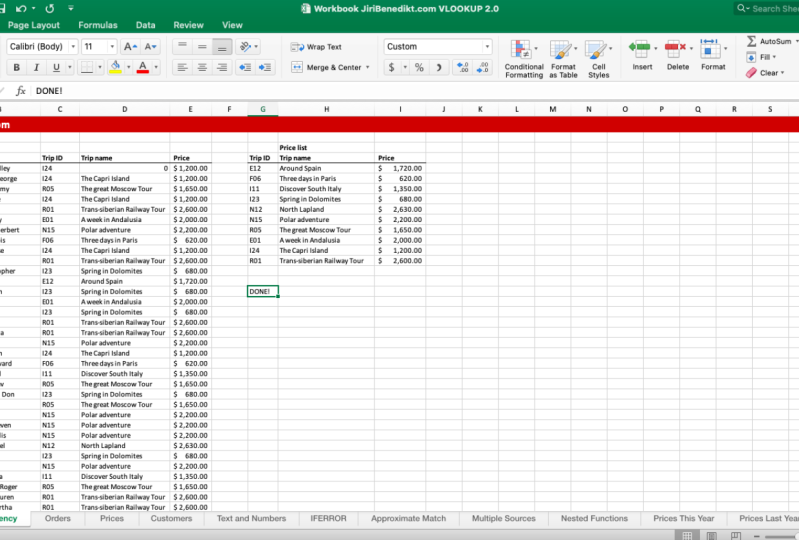
Task: Open the Page Layout ribbon tab
Action: (33, 25)
